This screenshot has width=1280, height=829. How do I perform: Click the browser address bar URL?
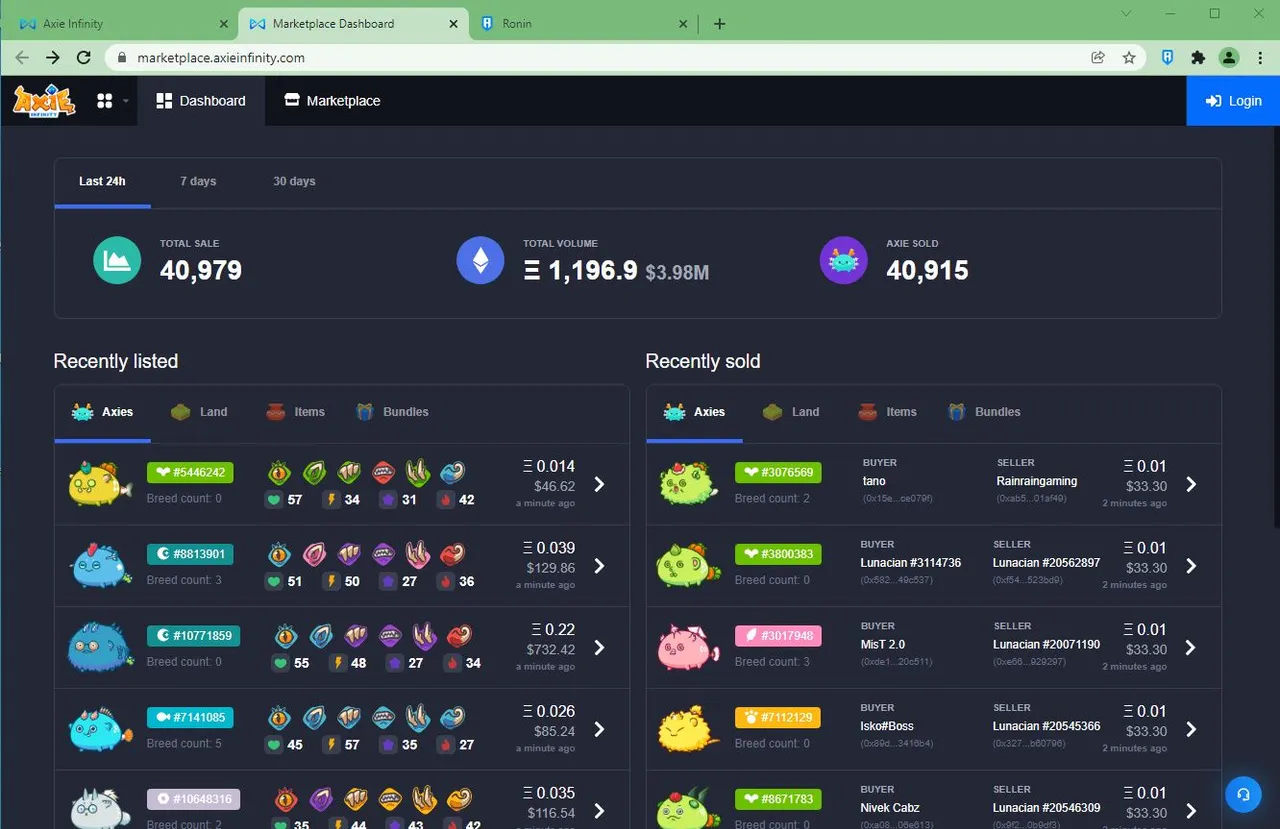point(221,58)
